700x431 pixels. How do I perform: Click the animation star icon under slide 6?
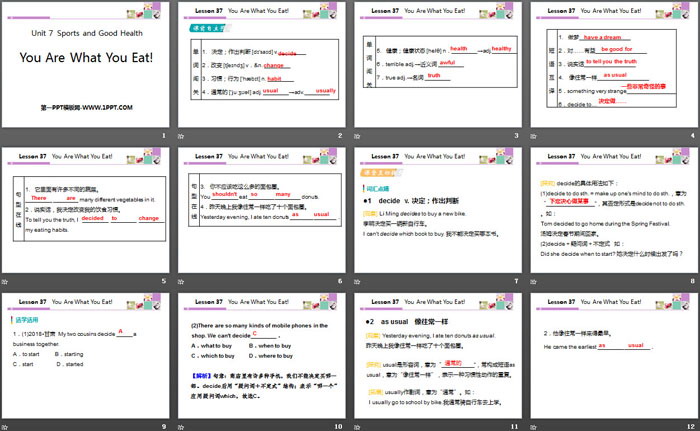181,281
